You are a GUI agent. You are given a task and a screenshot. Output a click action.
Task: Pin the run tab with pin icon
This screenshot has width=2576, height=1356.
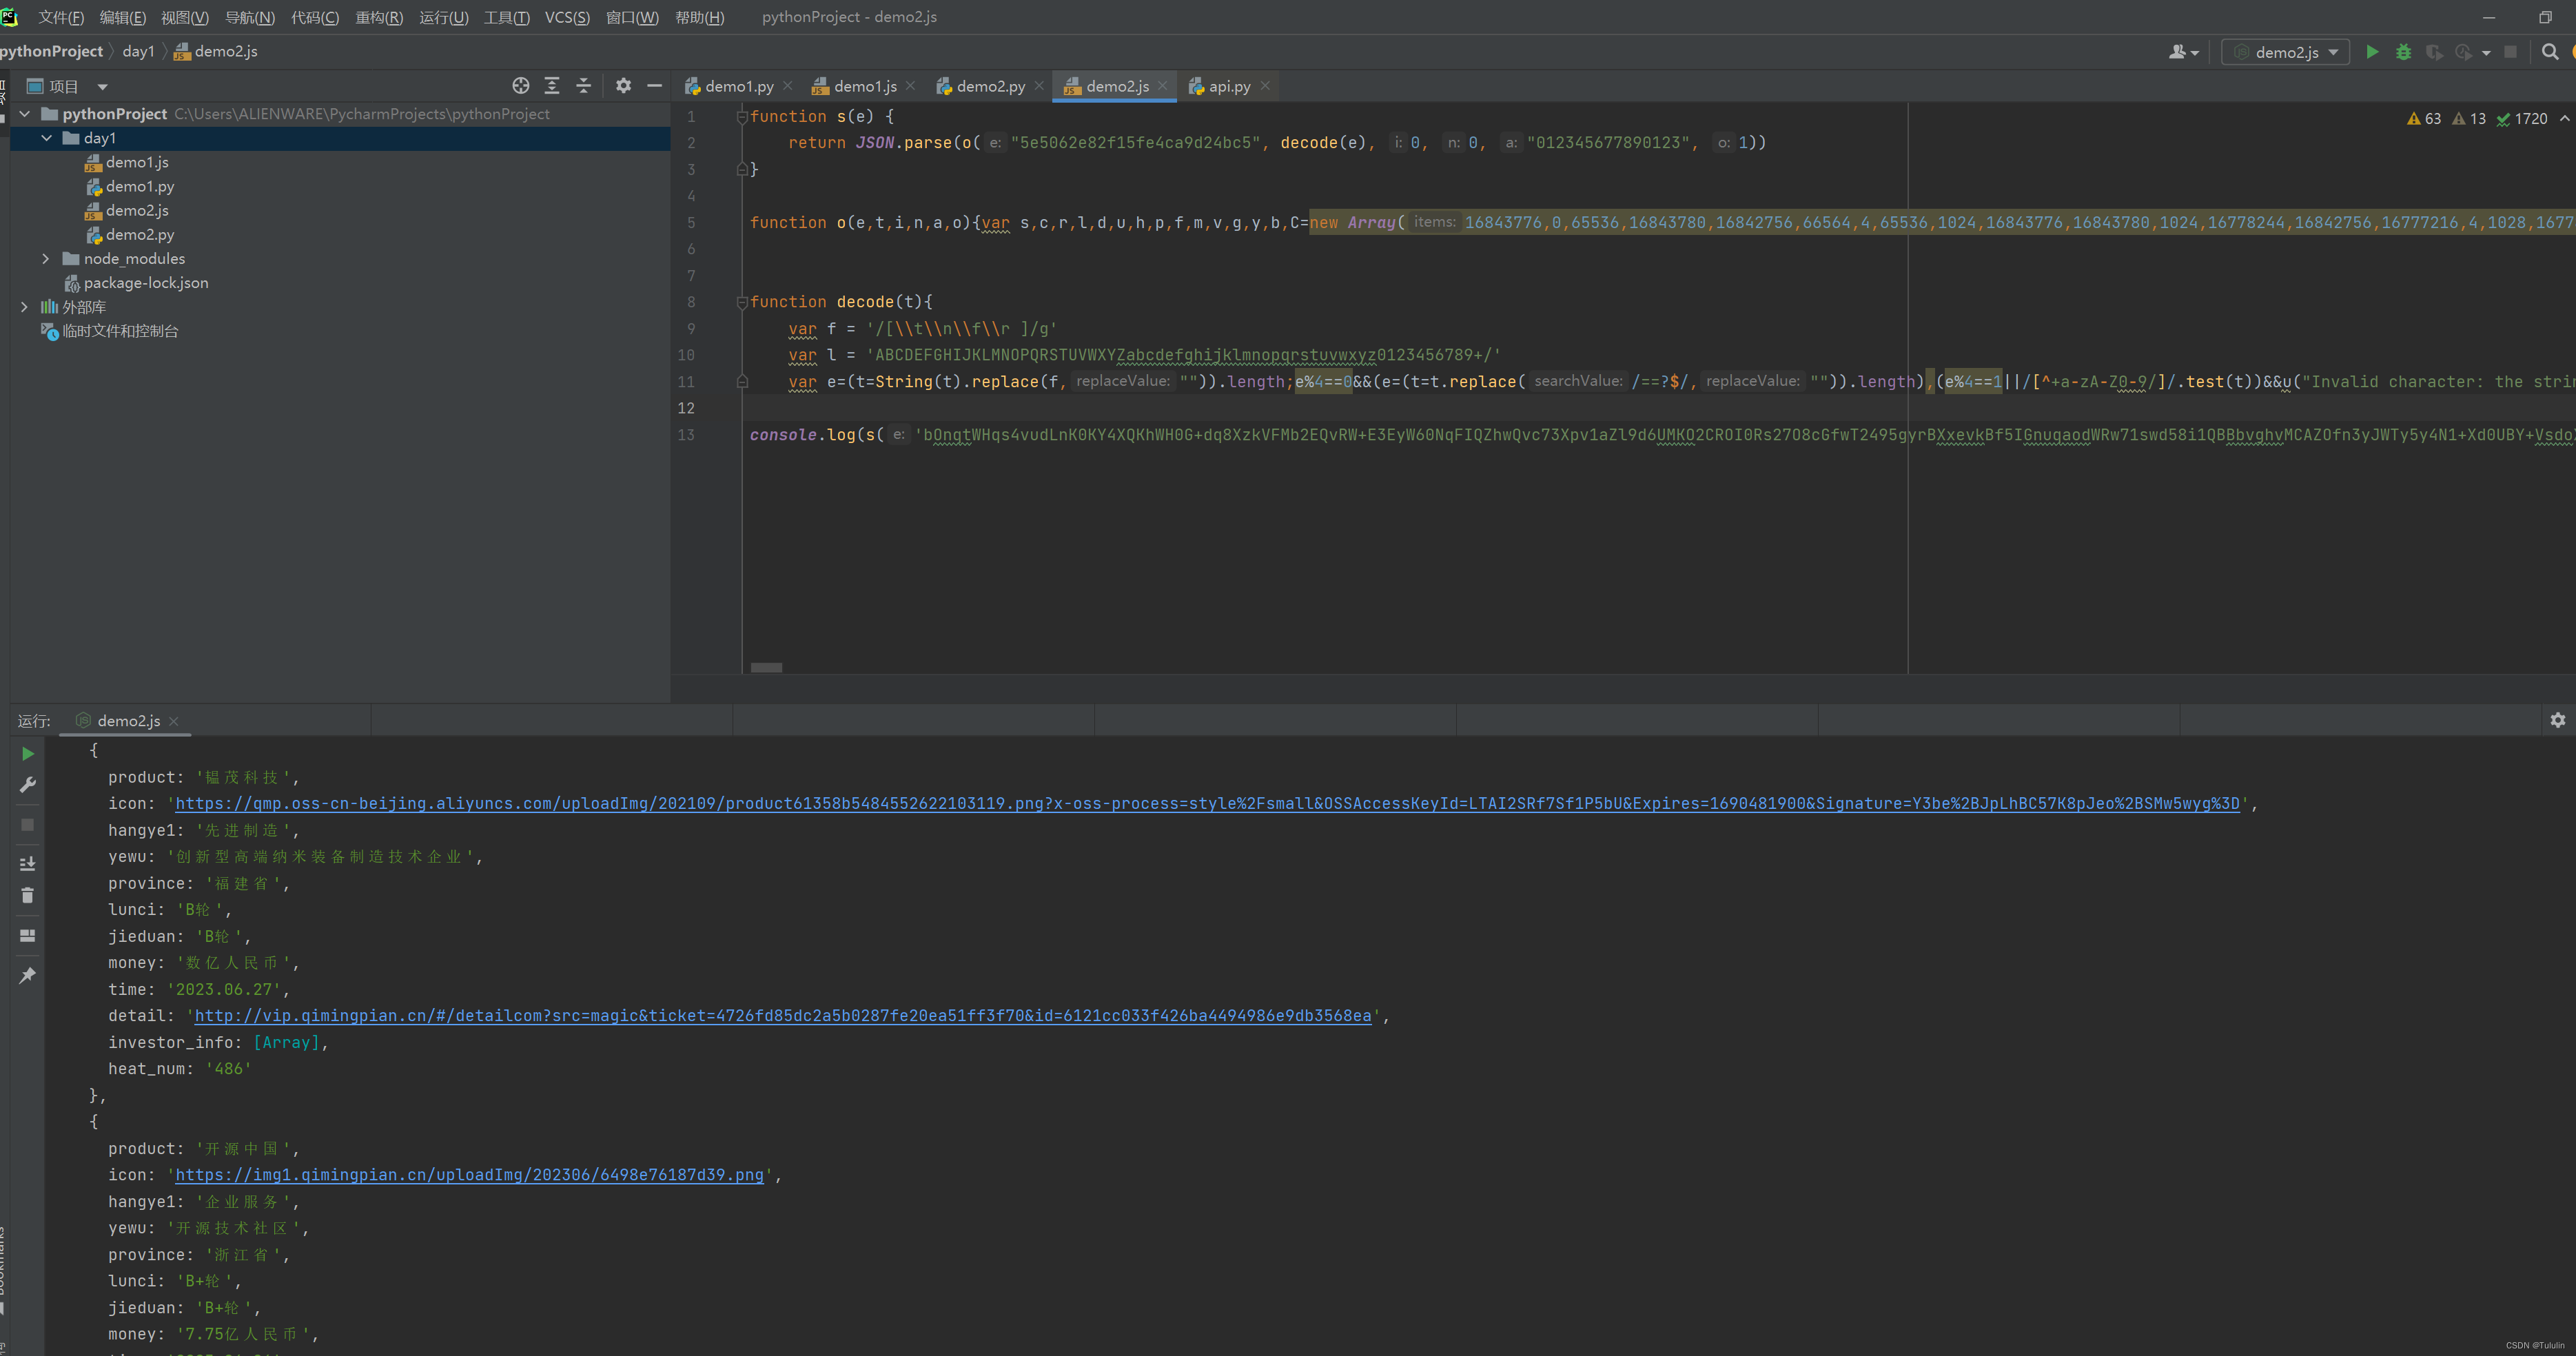pyautogui.click(x=28, y=975)
